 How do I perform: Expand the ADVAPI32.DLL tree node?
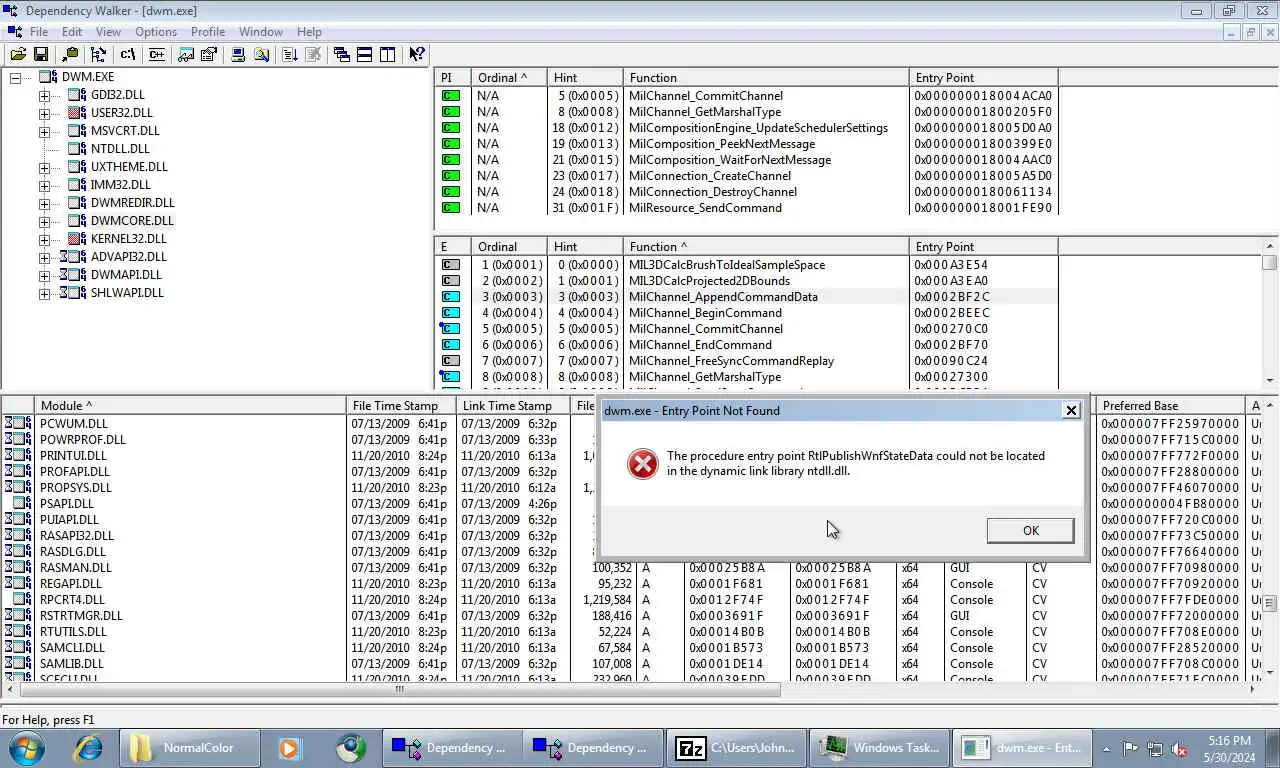[44, 258]
